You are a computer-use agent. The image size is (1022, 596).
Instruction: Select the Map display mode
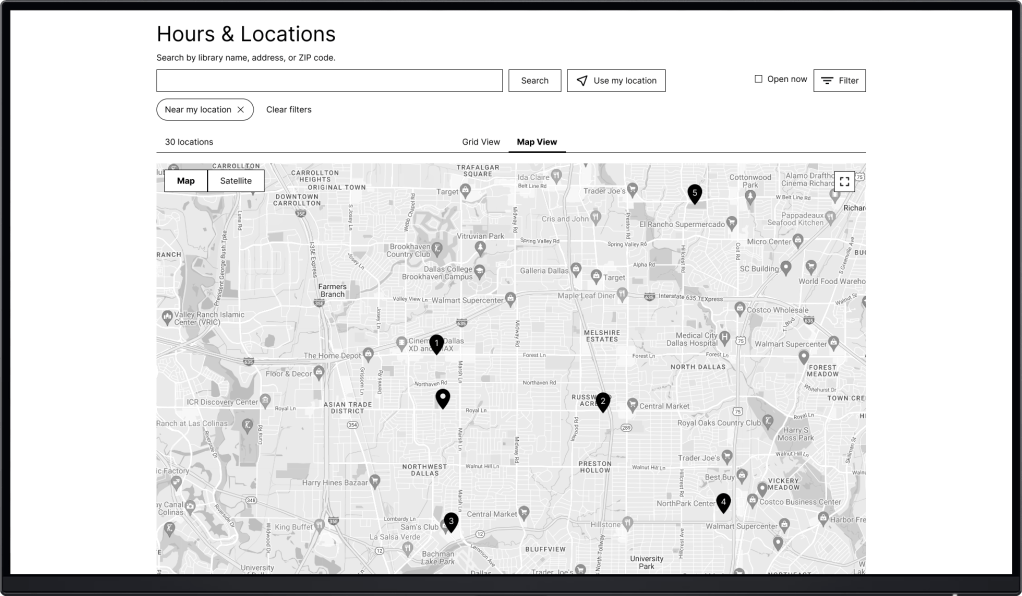186,181
